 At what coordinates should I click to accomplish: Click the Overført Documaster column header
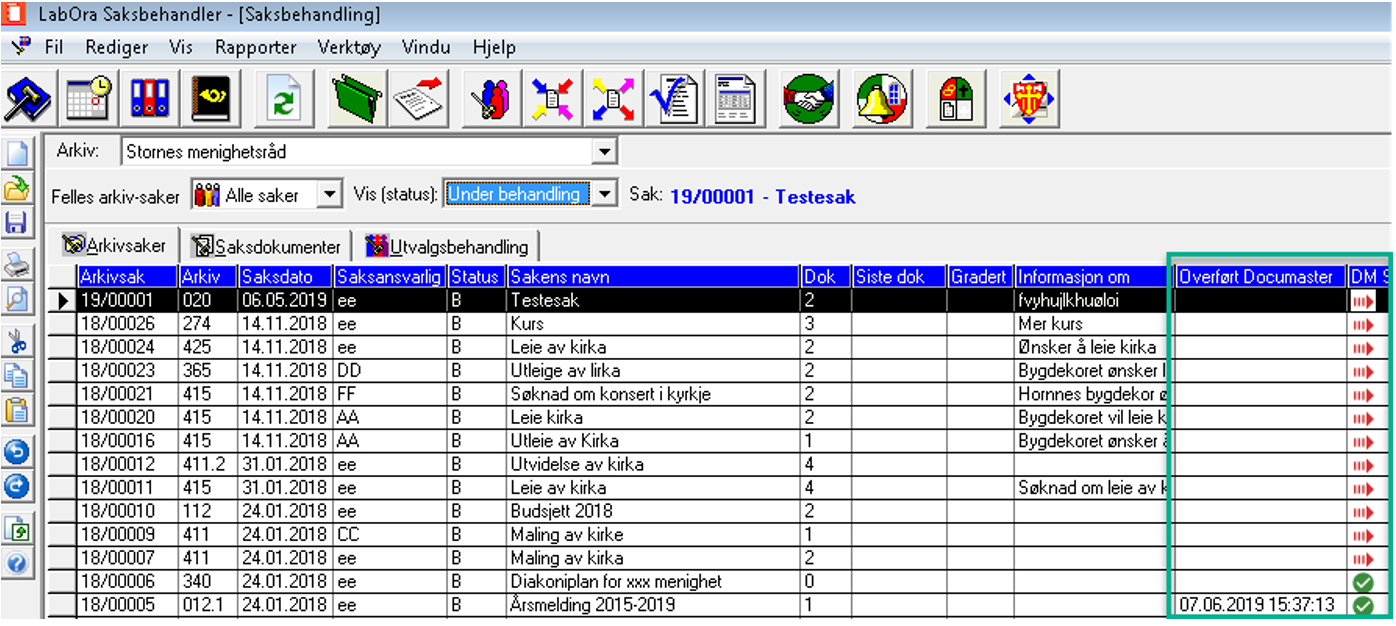coord(1260,277)
